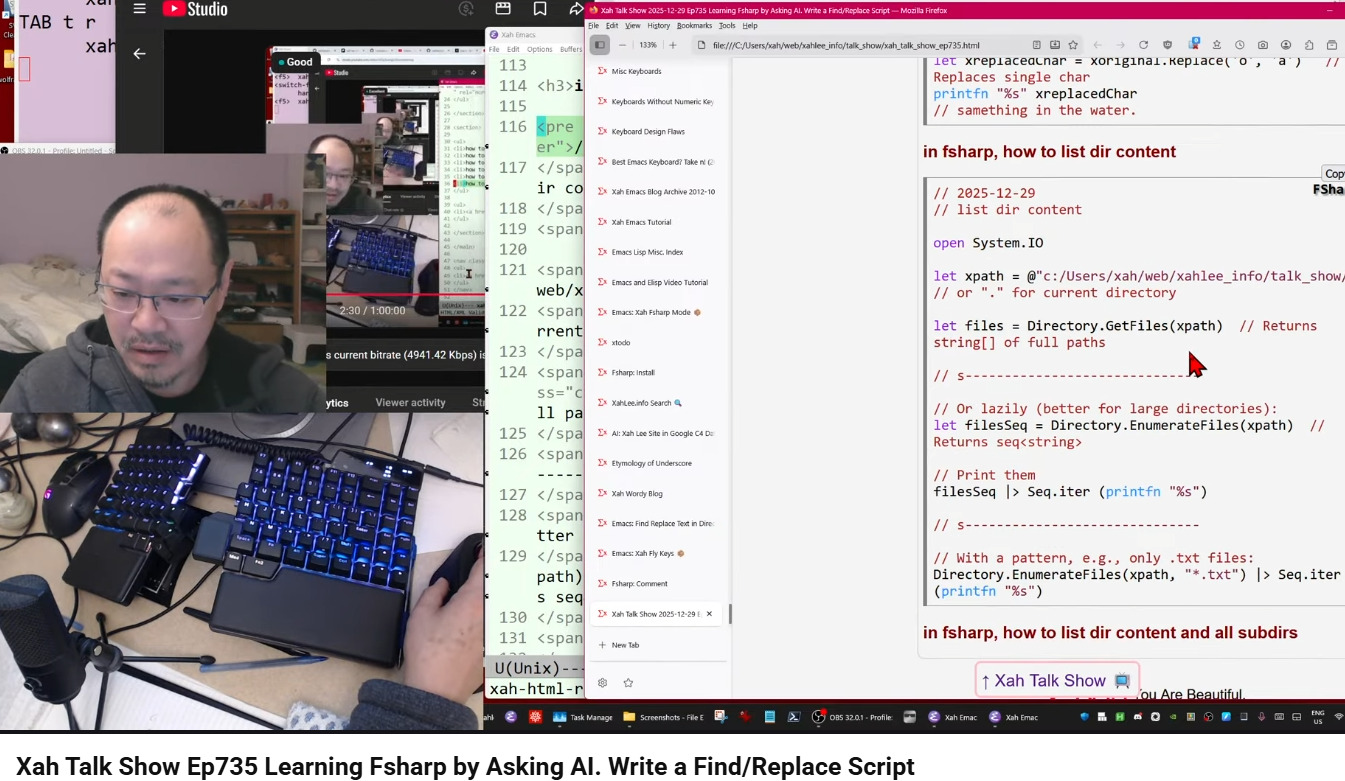Toggle the Firefox sidebar button
1345x781 pixels.
[x=599, y=45]
